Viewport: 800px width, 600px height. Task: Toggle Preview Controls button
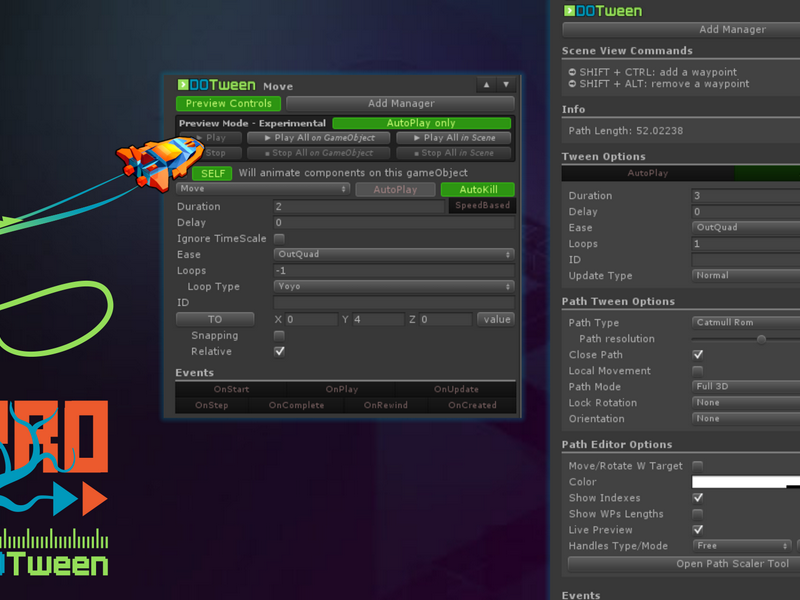click(229, 104)
